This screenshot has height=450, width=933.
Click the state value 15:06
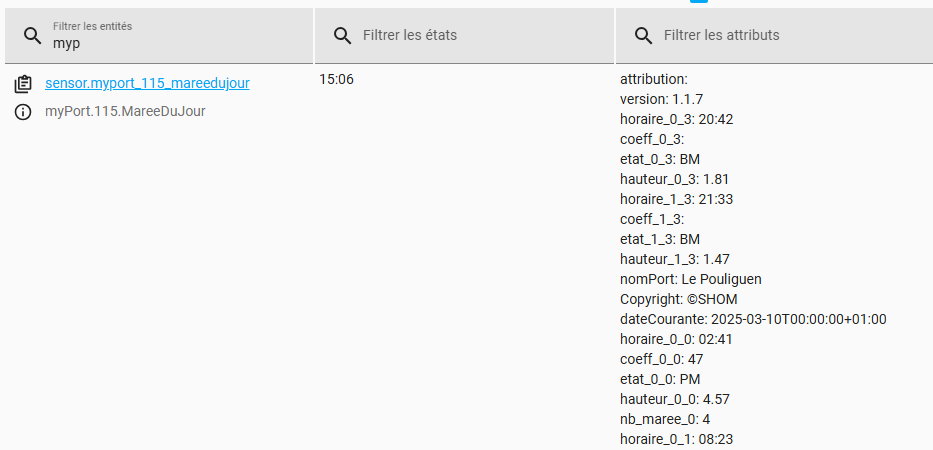click(x=336, y=79)
